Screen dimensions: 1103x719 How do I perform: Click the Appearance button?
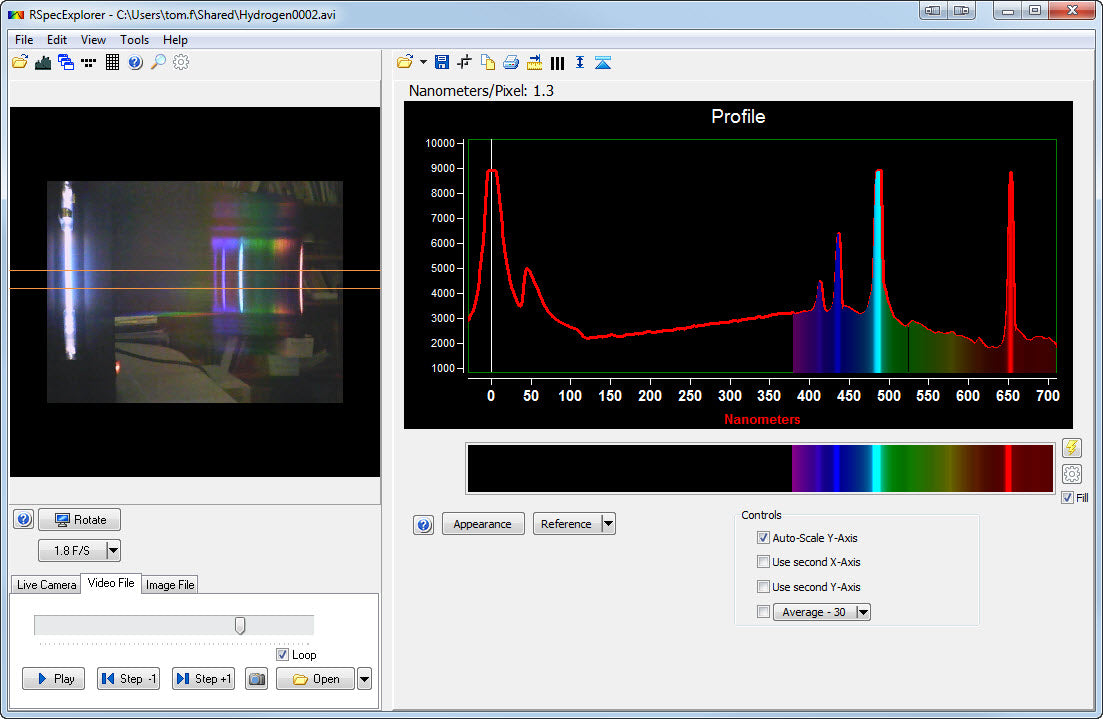[483, 523]
